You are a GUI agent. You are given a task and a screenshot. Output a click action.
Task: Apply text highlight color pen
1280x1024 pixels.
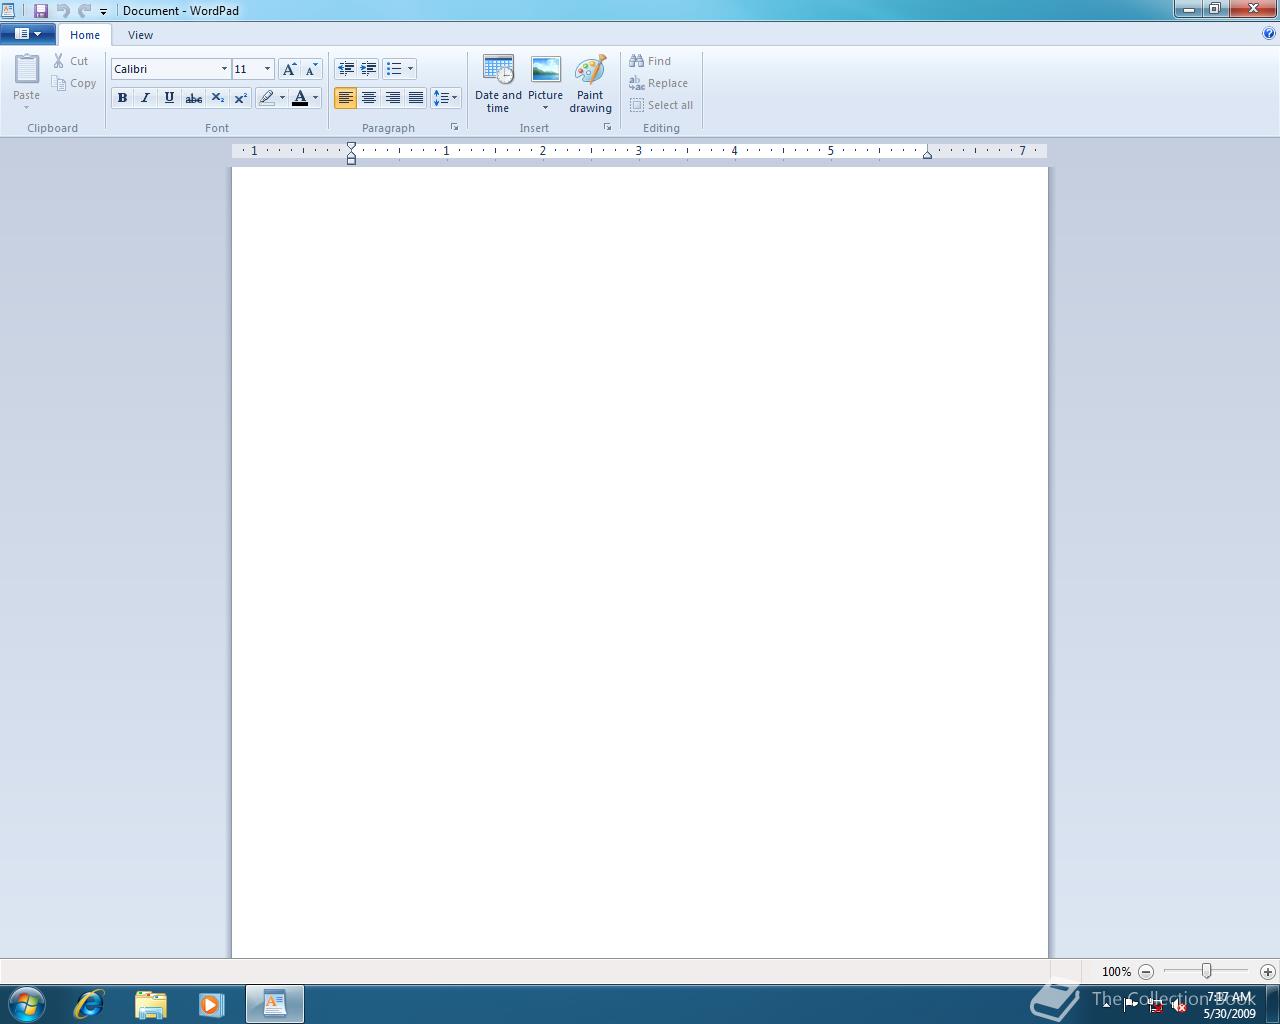(x=266, y=97)
